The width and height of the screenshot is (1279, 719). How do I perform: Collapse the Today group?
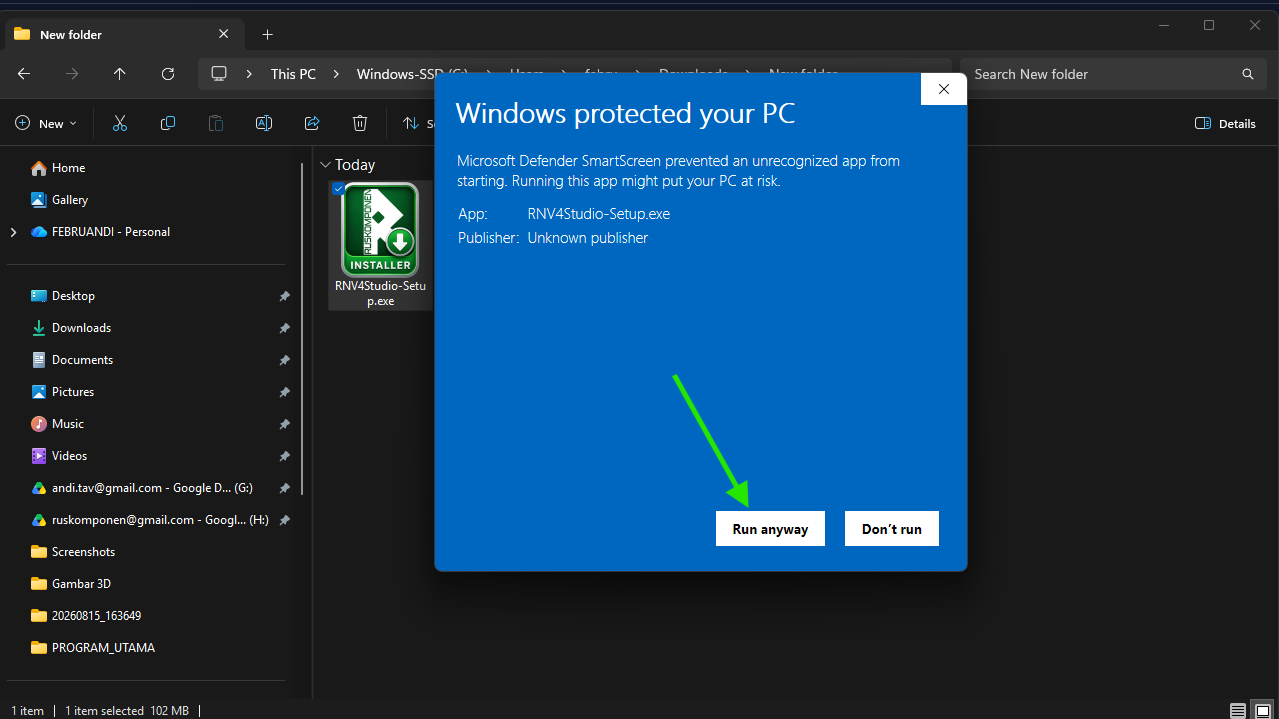pyautogui.click(x=324, y=165)
